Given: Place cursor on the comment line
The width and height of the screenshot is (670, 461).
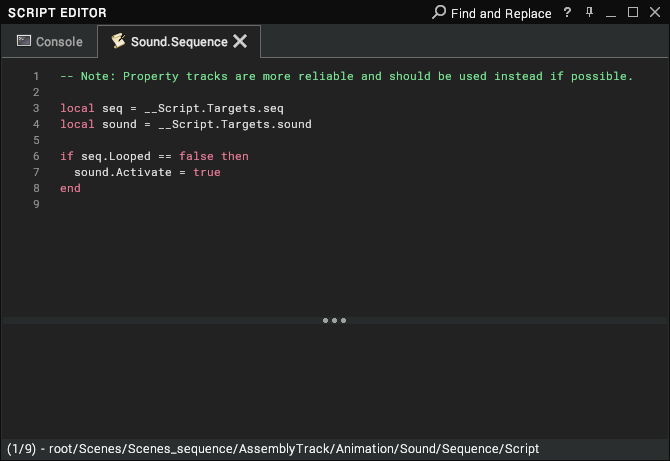Looking at the screenshot, I should tap(346, 76).
